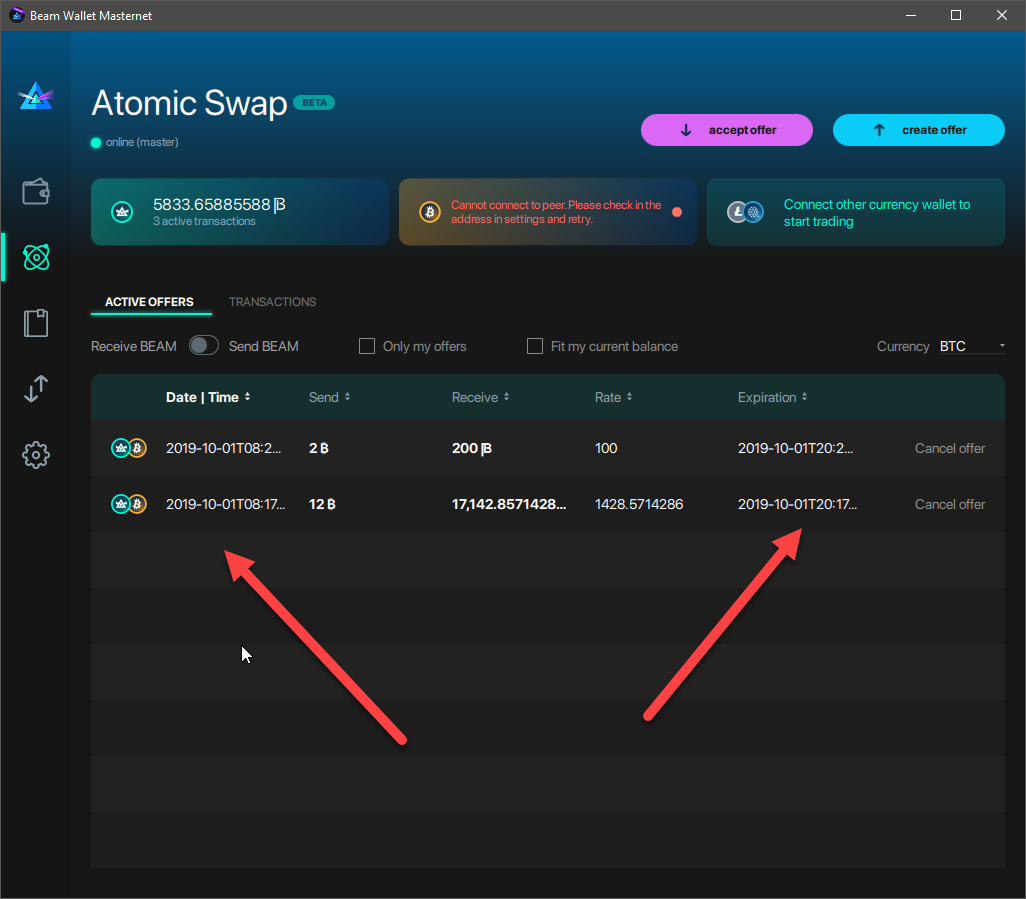Click the 12 B send amount

[x=322, y=504]
